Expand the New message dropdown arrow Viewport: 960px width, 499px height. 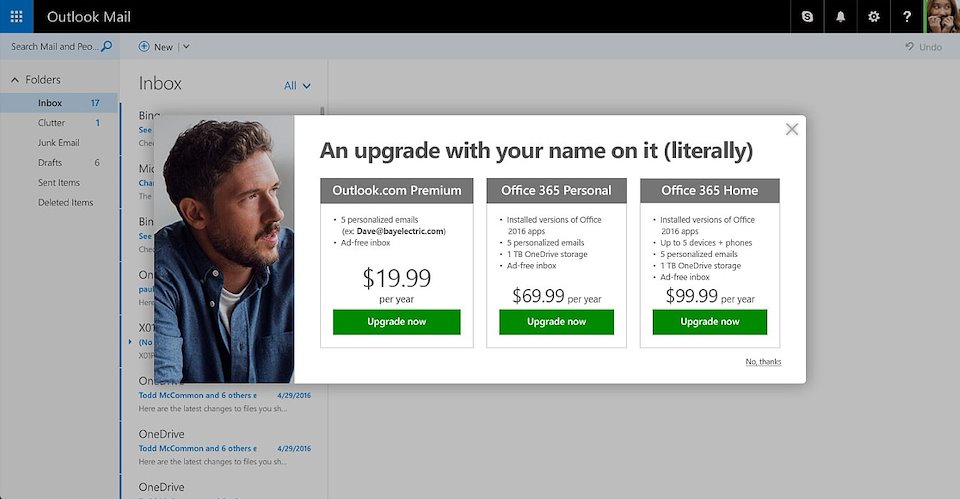click(186, 46)
